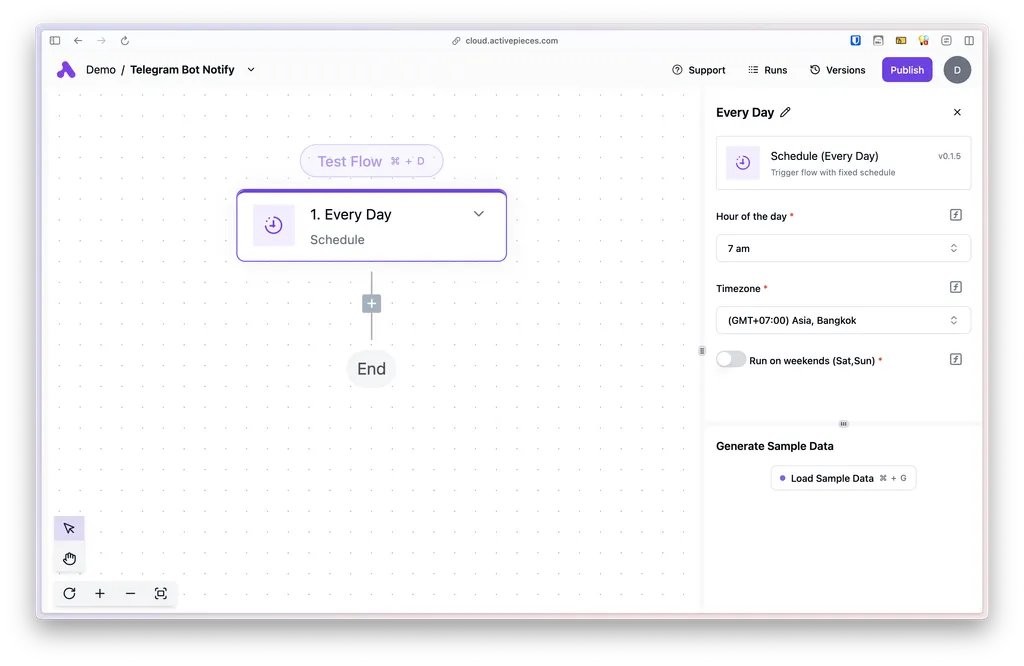This screenshot has width=1024, height=666.
Task: Open the Bitwarden extension icon
Action: [856, 40]
